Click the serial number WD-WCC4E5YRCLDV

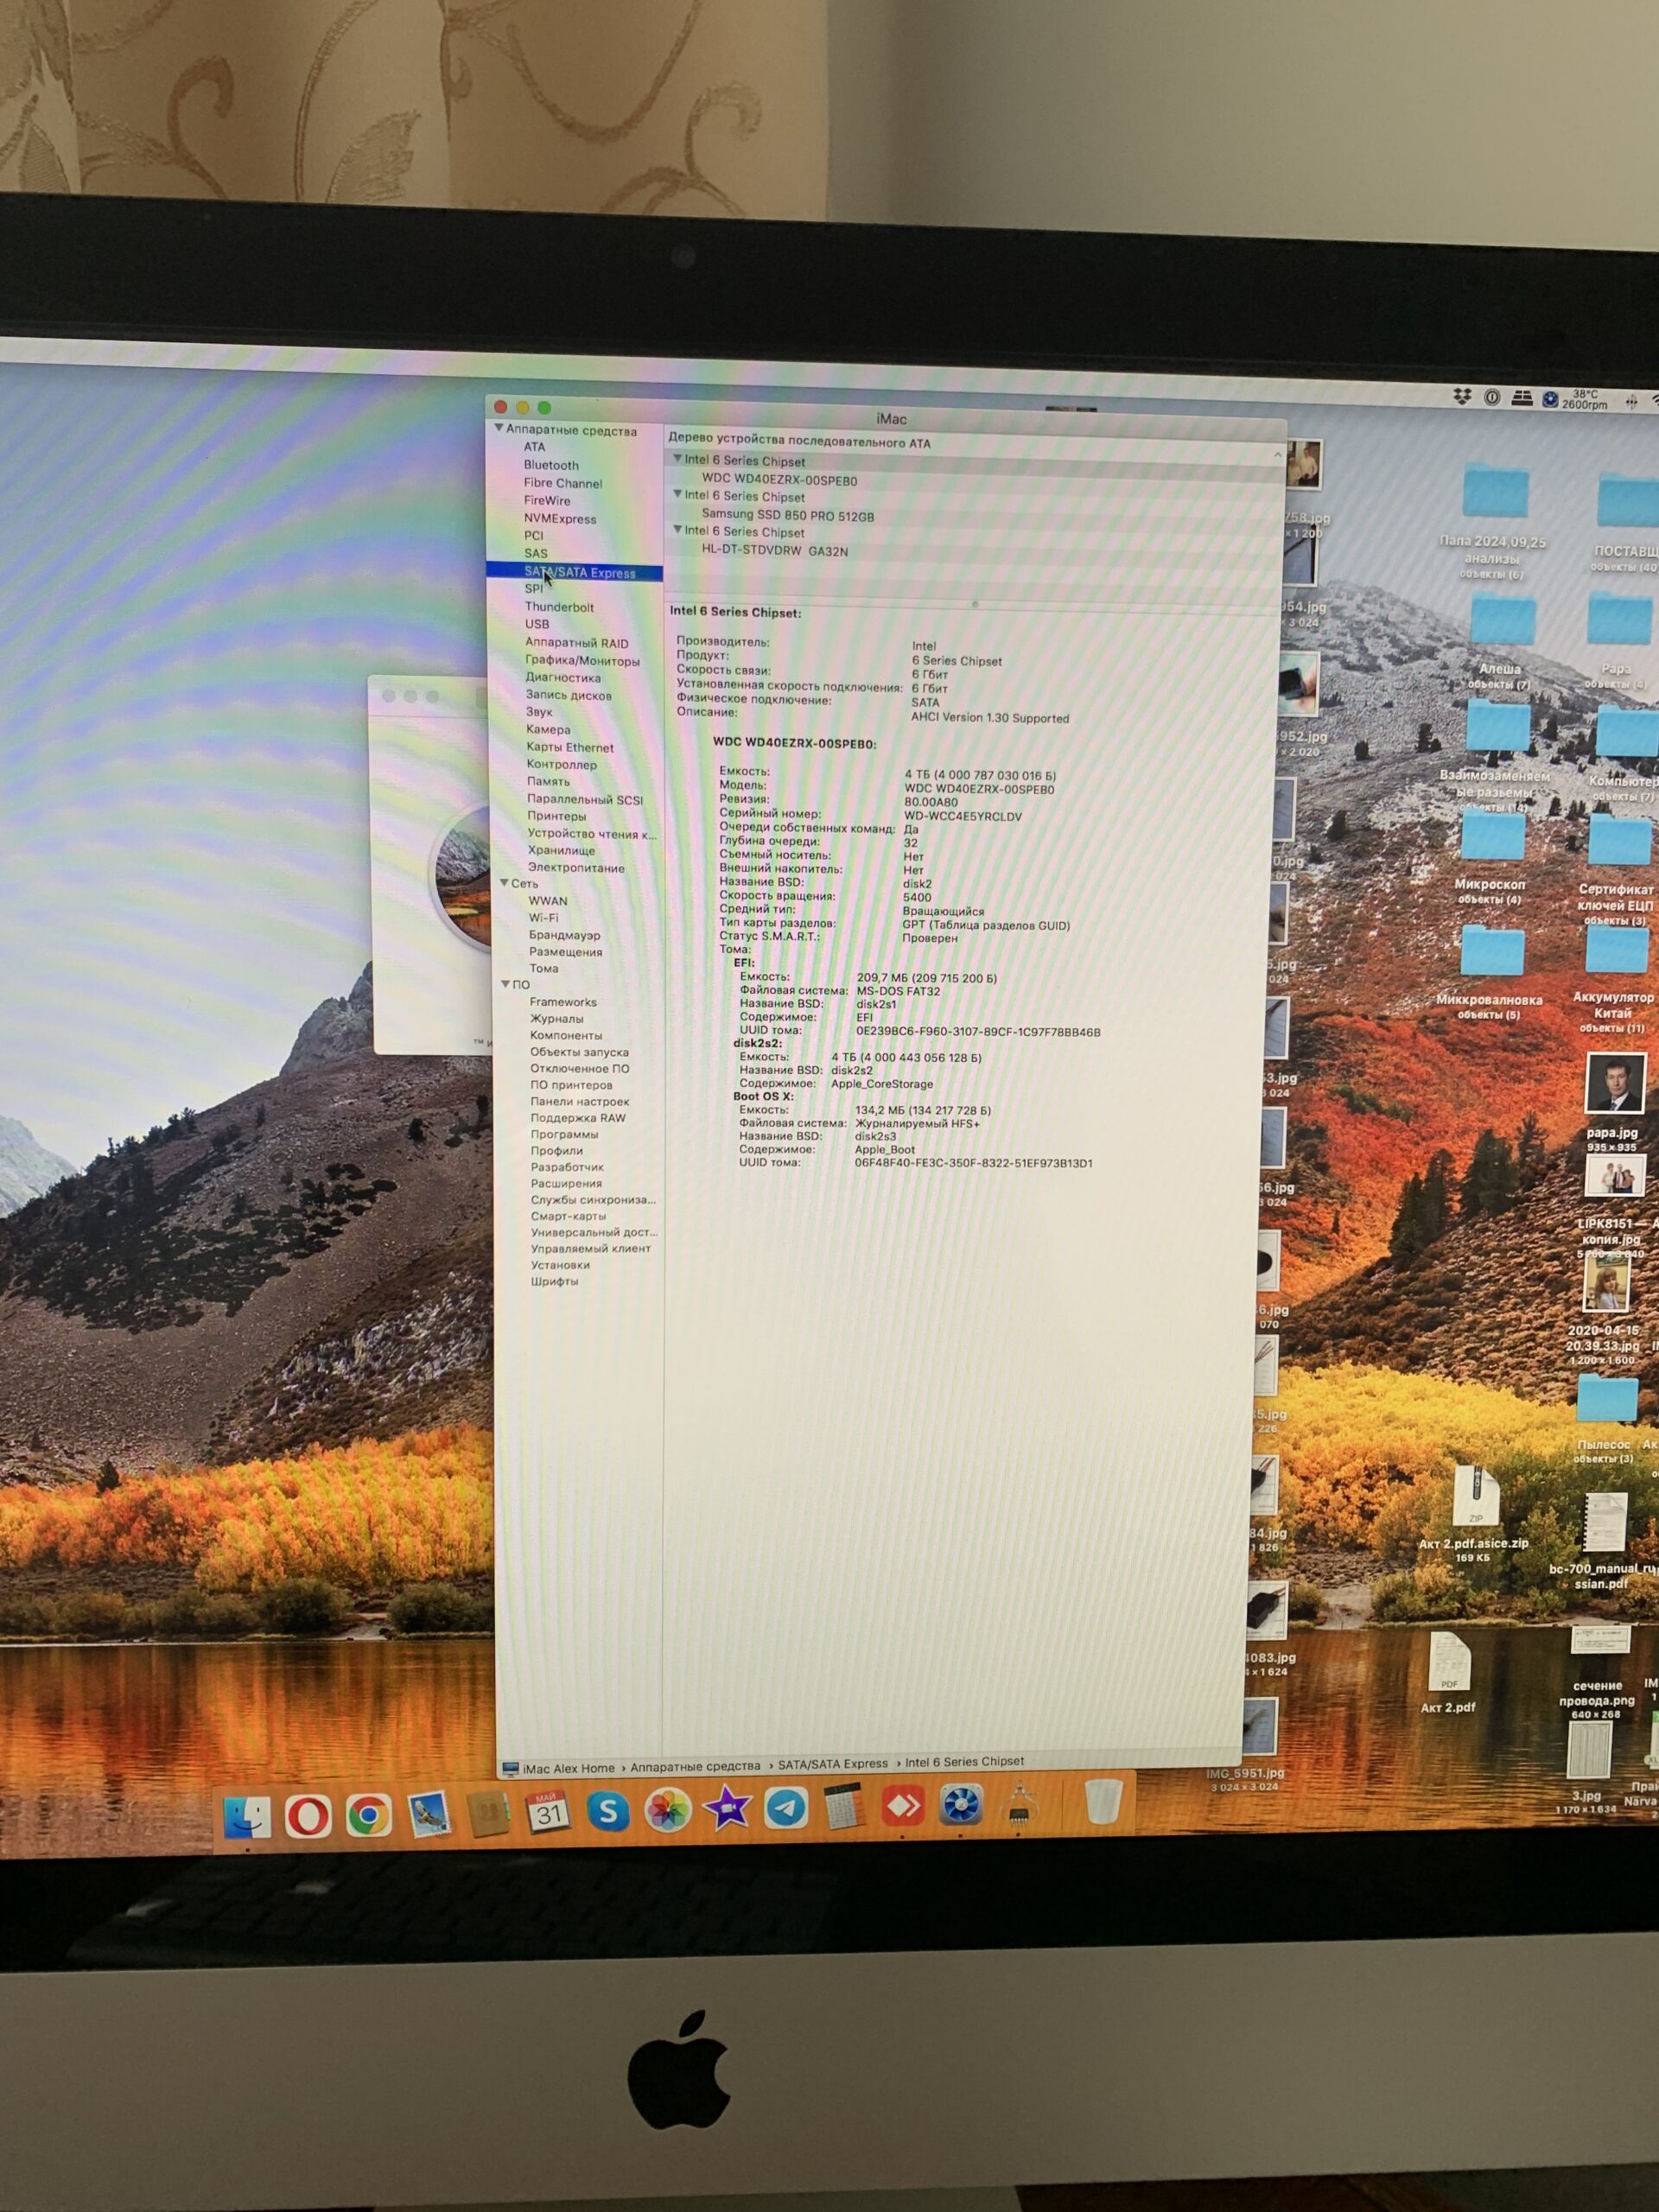962,816
